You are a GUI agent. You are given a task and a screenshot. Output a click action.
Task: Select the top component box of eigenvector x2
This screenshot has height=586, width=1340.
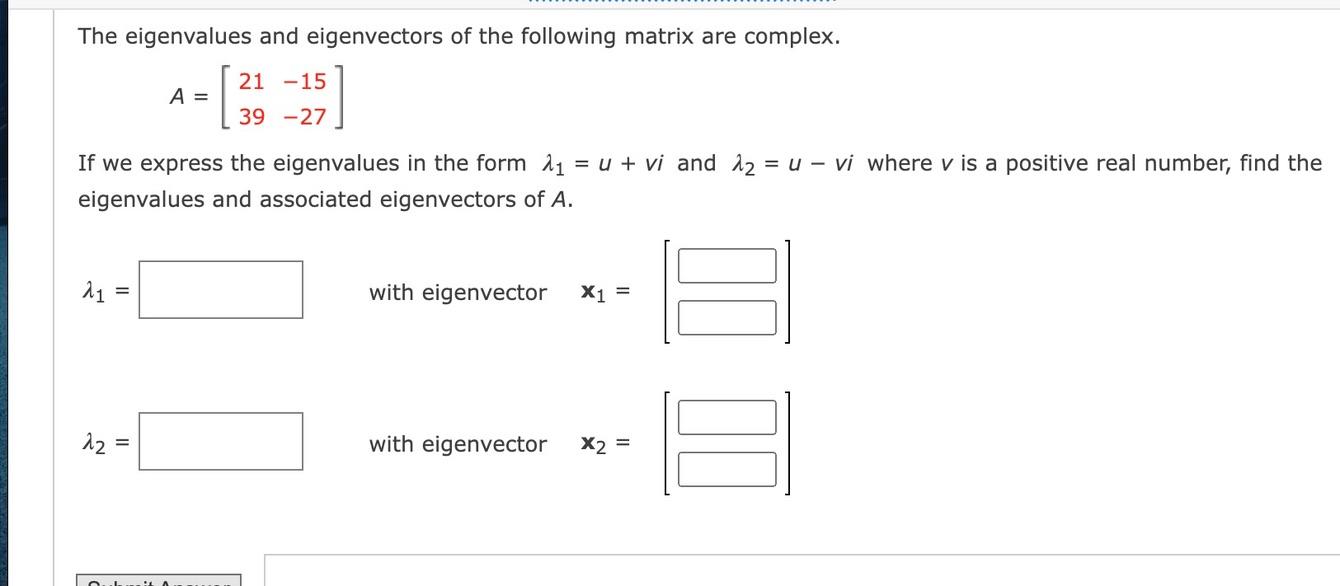(727, 417)
